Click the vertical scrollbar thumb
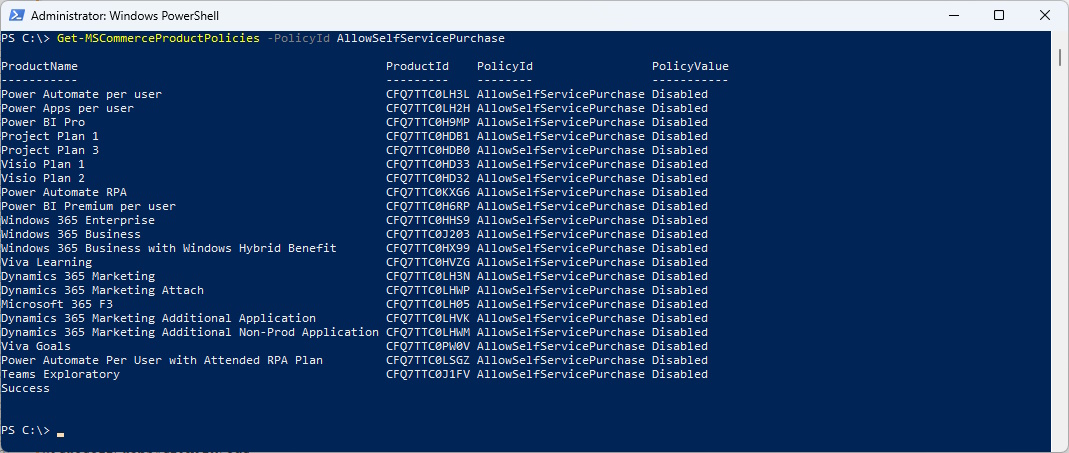Screen dimensions: 1069x453 tap(1059, 57)
